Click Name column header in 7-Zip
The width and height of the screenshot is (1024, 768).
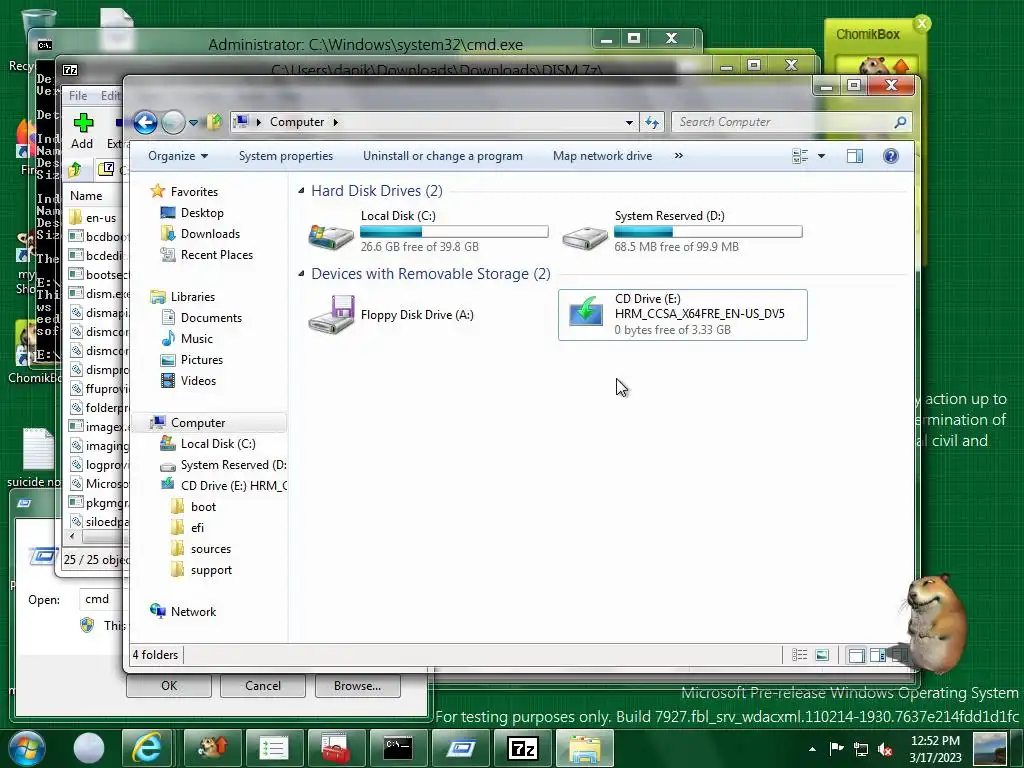point(86,196)
